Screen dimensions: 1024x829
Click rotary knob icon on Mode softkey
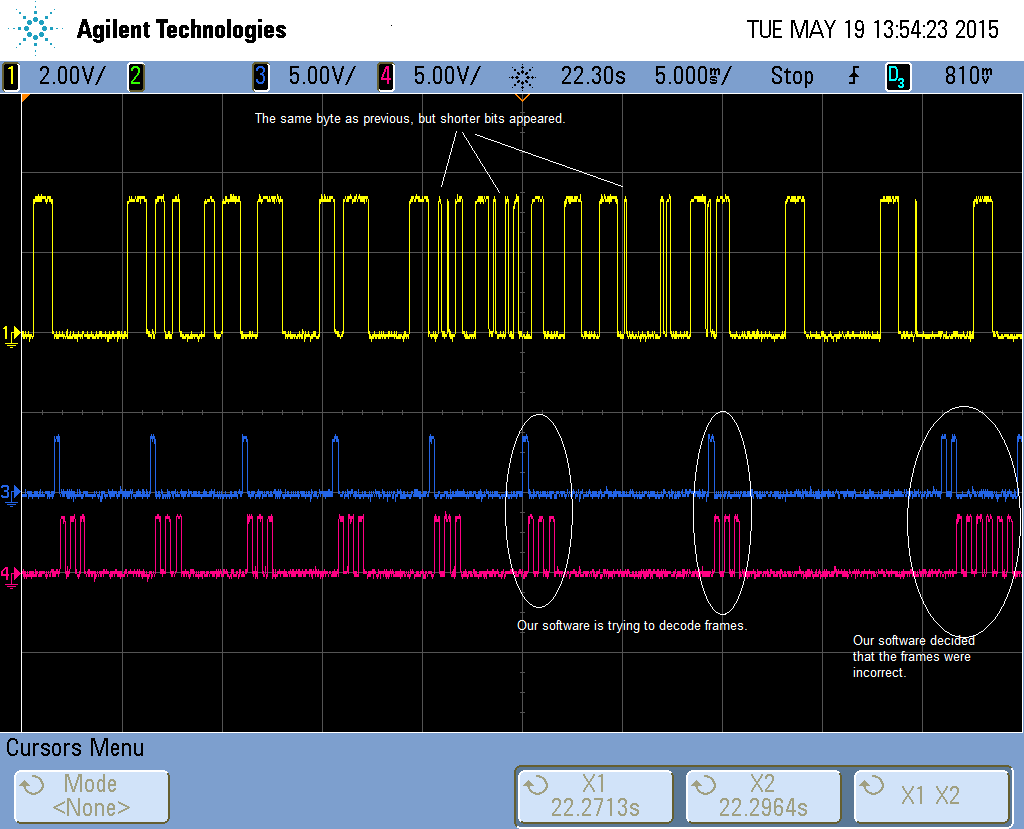coord(31,785)
